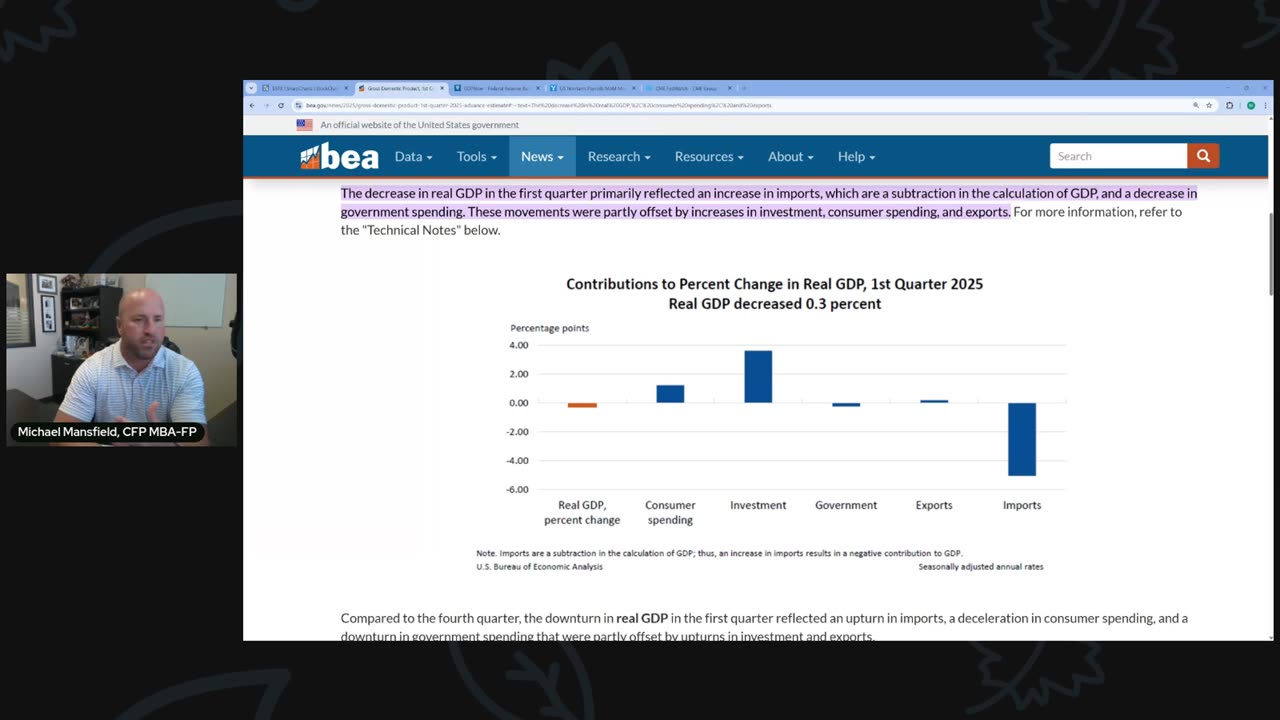Open the Help dropdown menu

click(x=856, y=157)
